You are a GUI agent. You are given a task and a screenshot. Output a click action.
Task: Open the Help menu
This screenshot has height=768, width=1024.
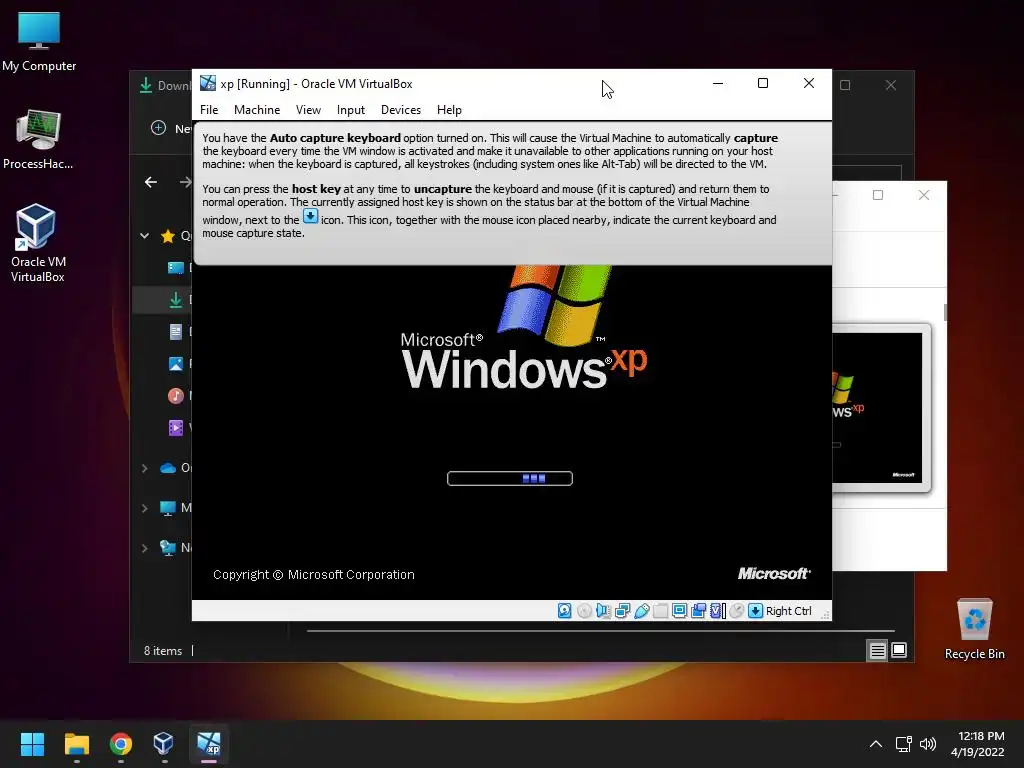[449, 110]
